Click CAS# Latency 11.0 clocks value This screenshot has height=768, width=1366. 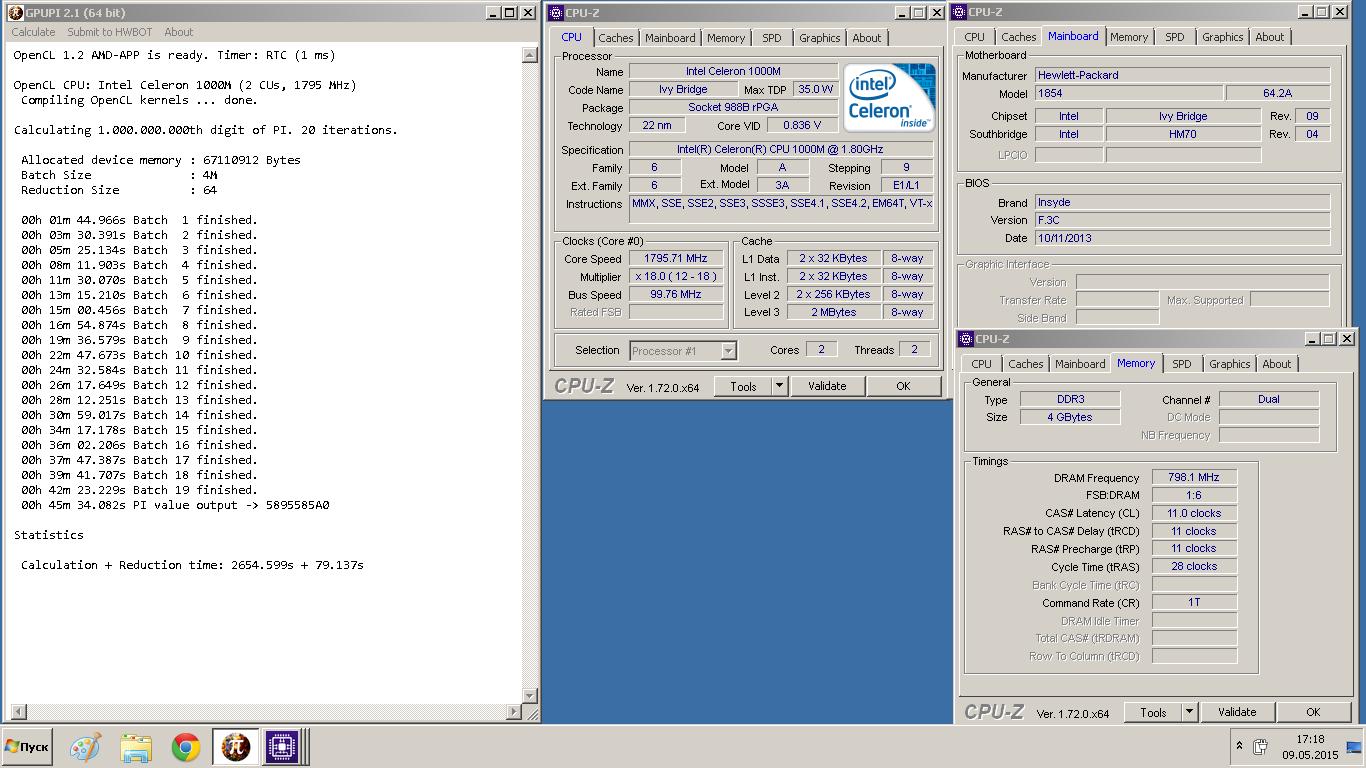pyautogui.click(x=1194, y=513)
